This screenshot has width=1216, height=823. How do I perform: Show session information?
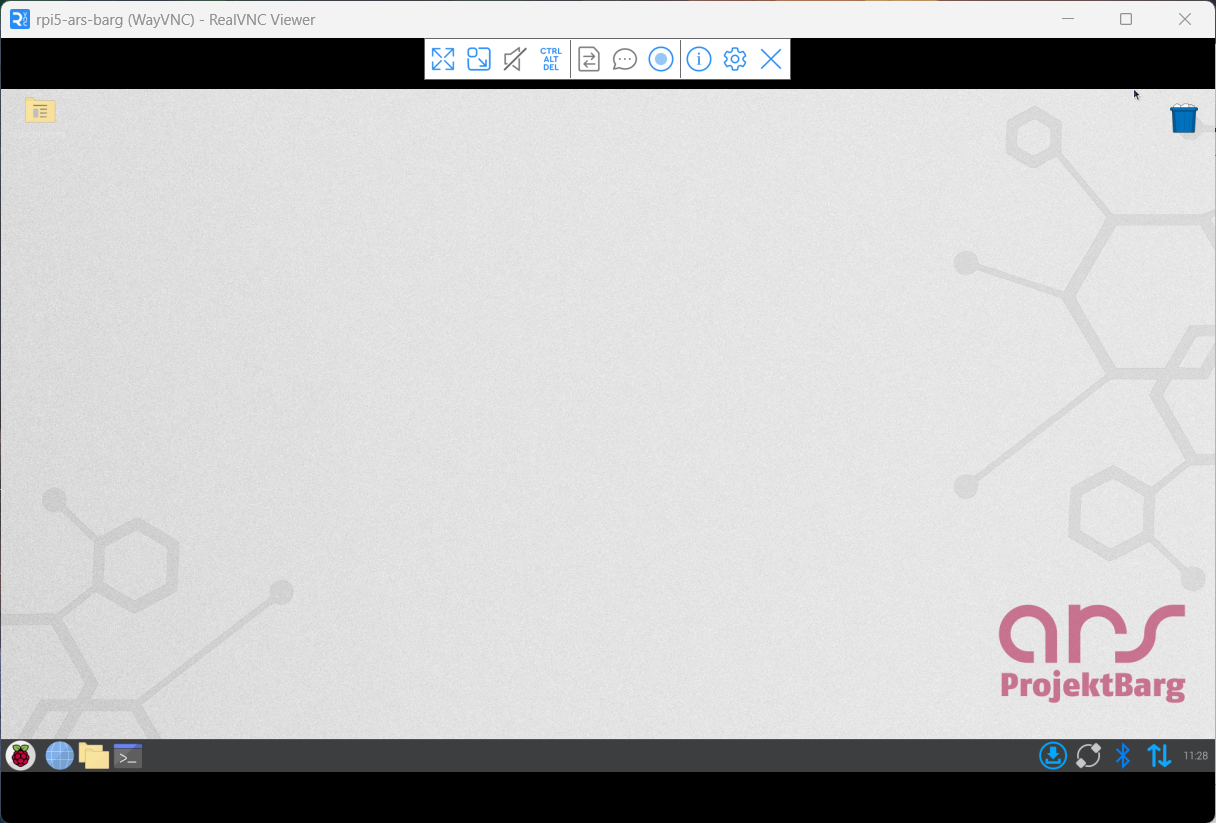click(699, 59)
